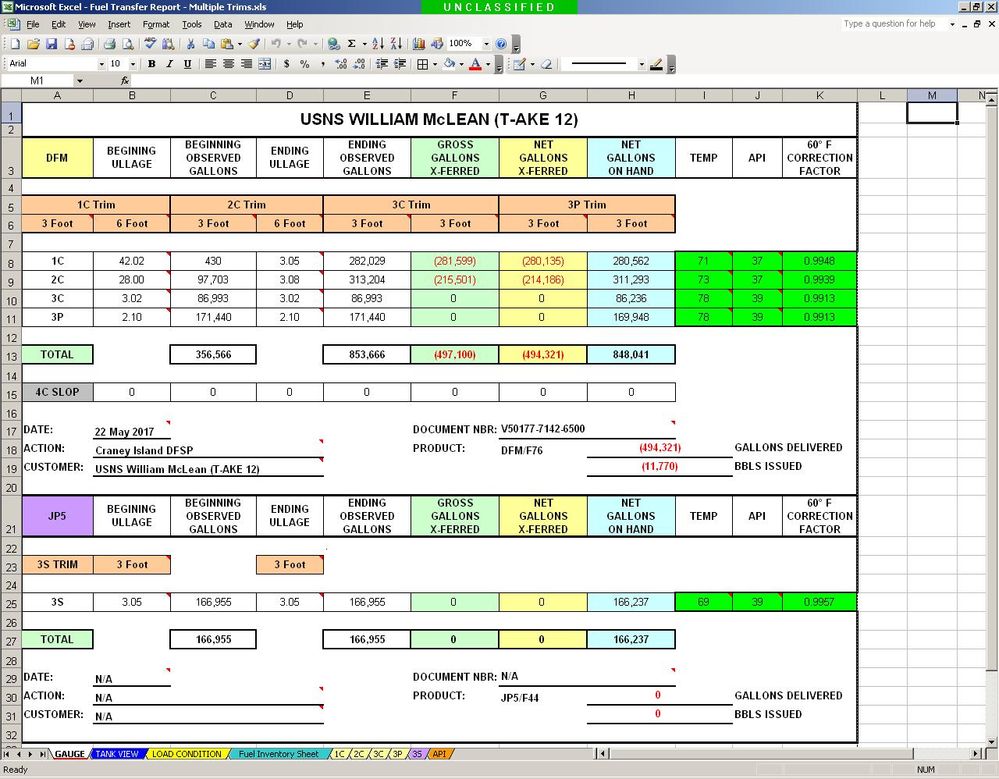
Task: Decrease decimal places icon
Action: coord(359,64)
